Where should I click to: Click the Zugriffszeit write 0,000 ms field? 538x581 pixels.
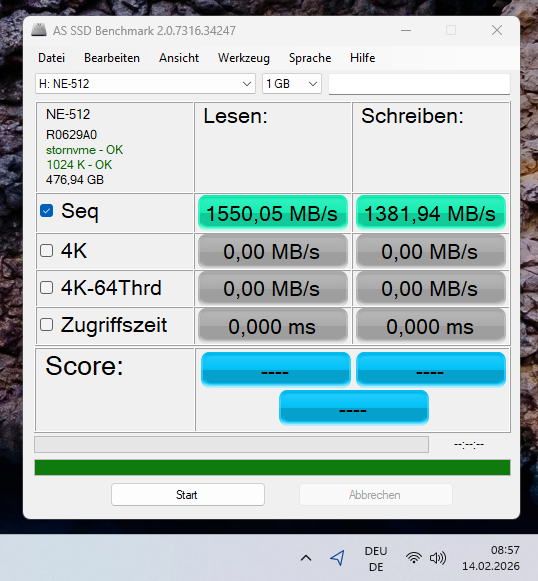(431, 326)
